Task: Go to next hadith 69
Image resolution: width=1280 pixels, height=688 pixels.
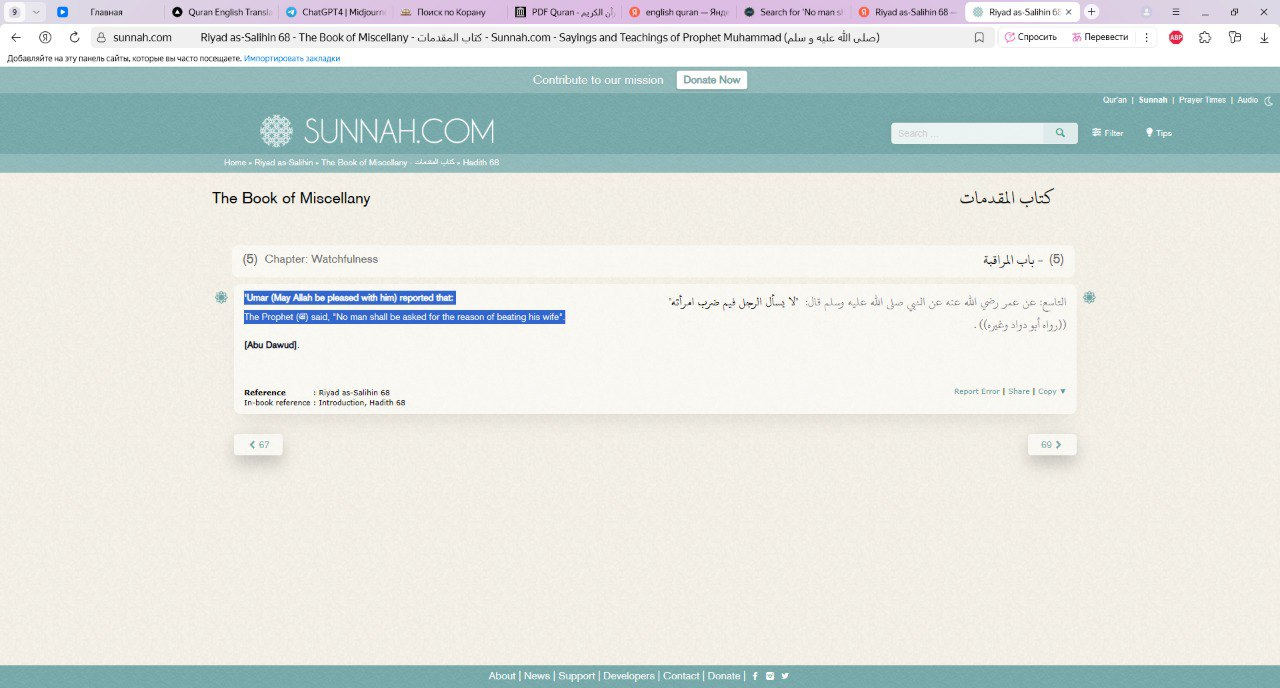Action: (x=1052, y=445)
